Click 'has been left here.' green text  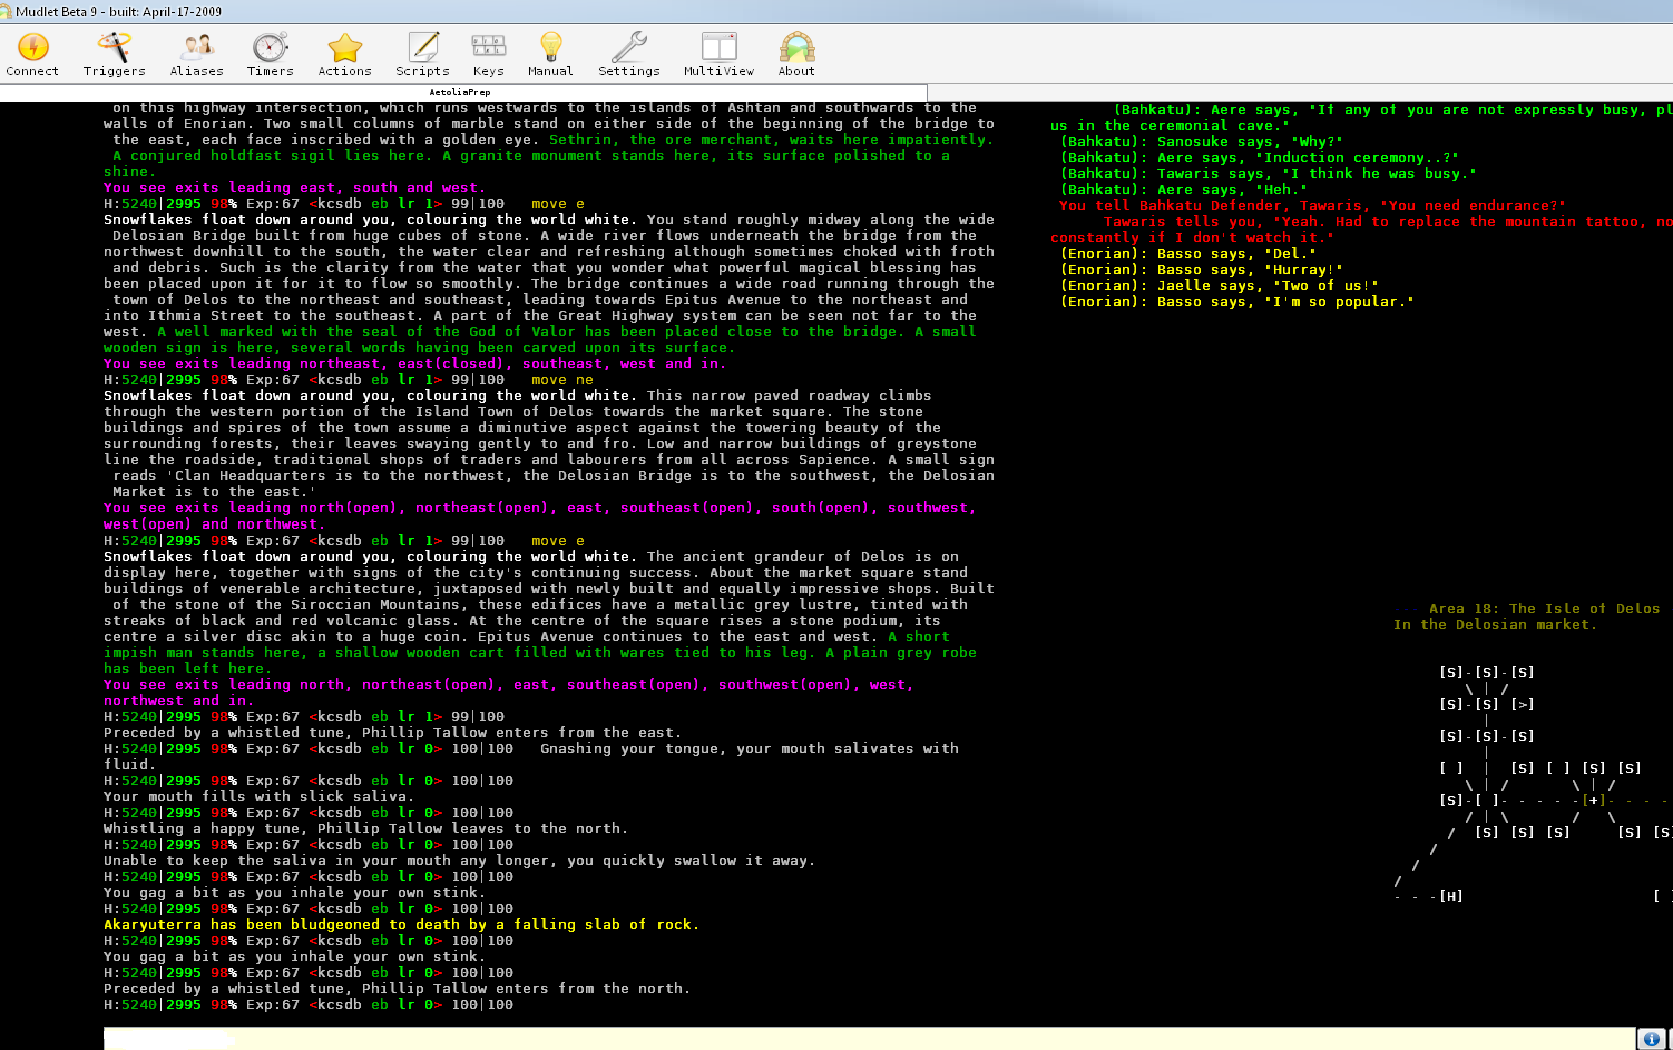click(187, 669)
